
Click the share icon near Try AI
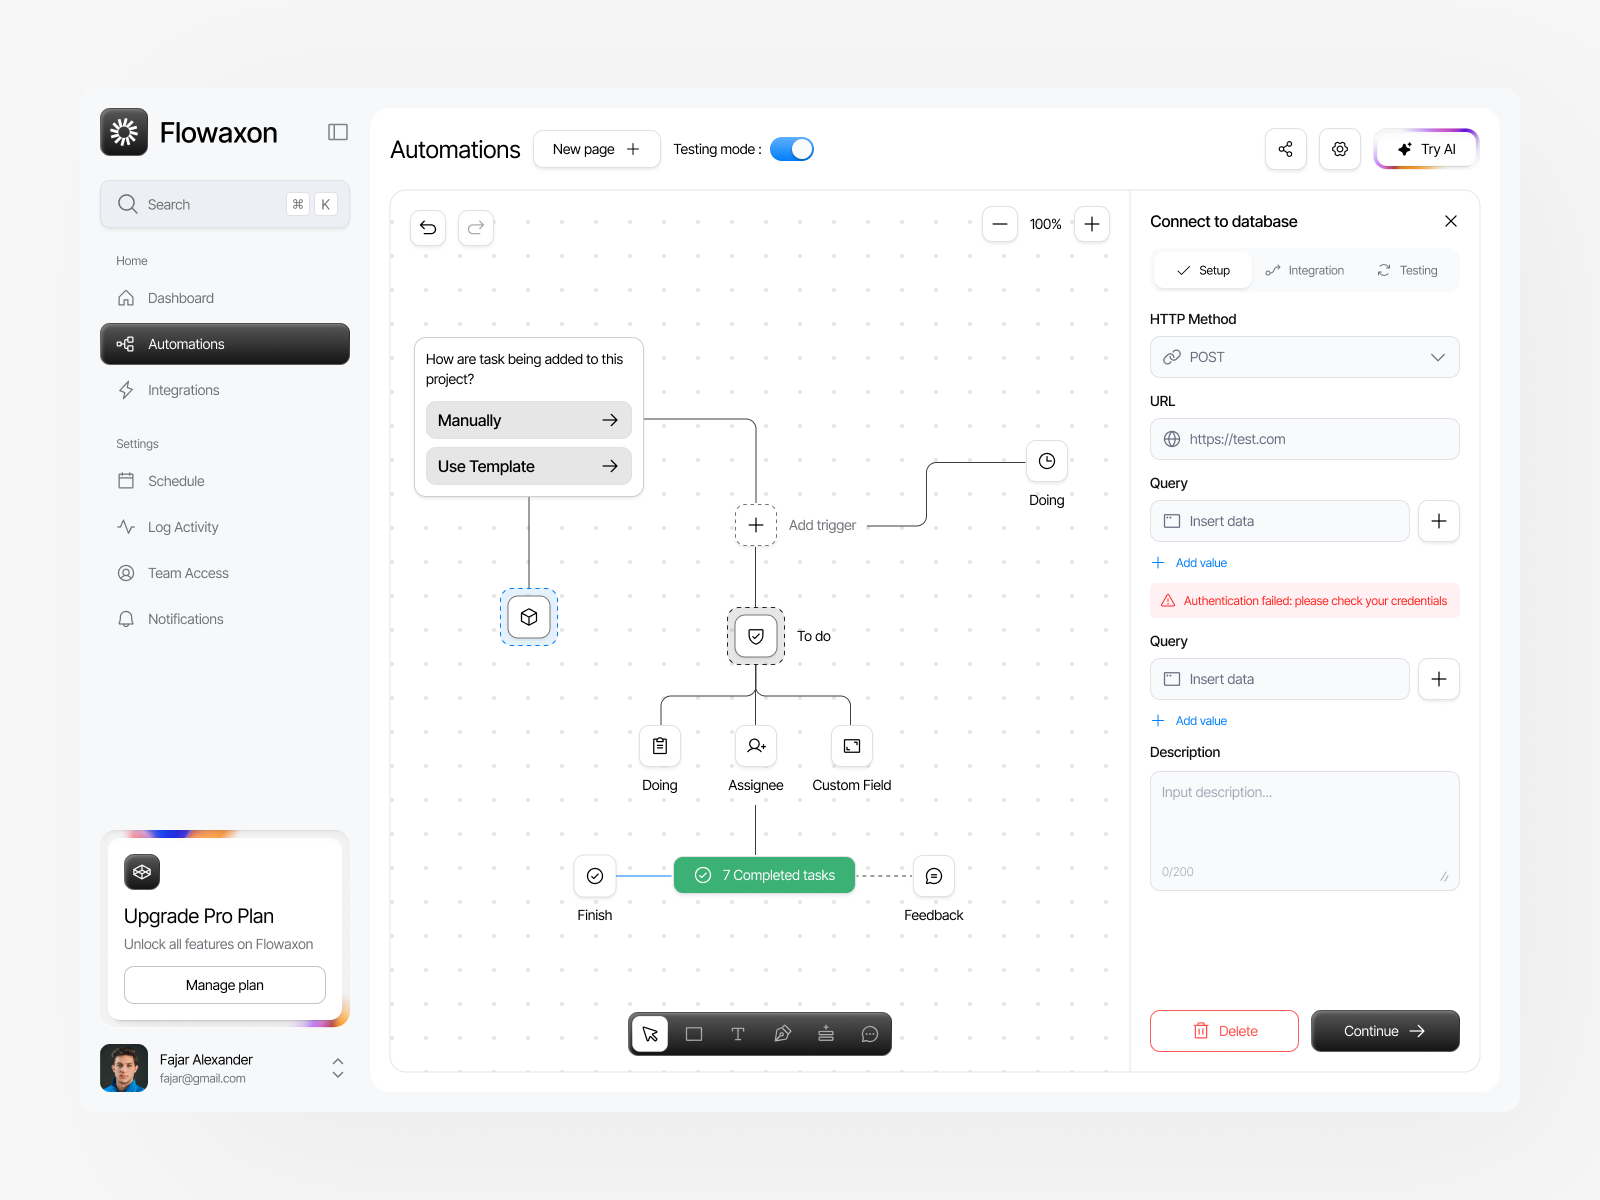pos(1286,148)
